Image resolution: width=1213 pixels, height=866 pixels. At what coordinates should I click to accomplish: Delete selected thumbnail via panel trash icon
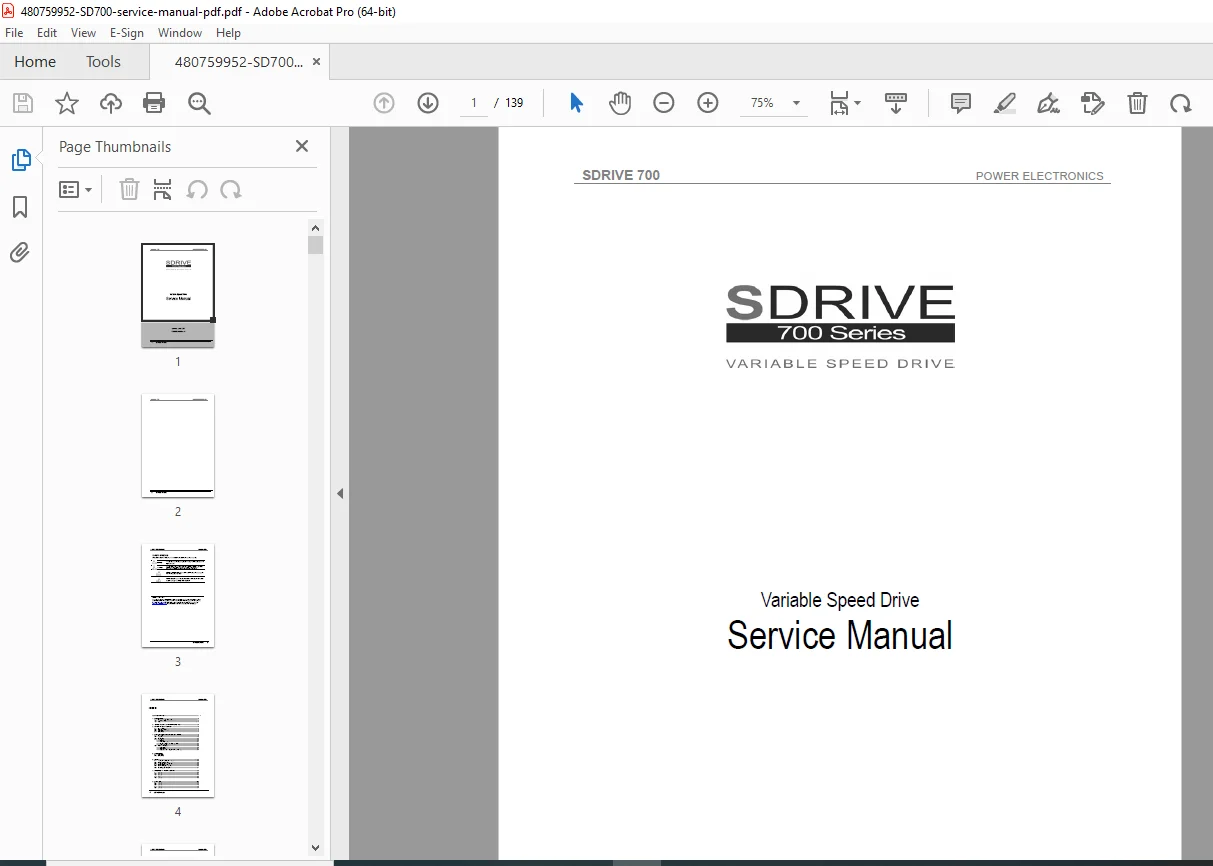pos(129,189)
